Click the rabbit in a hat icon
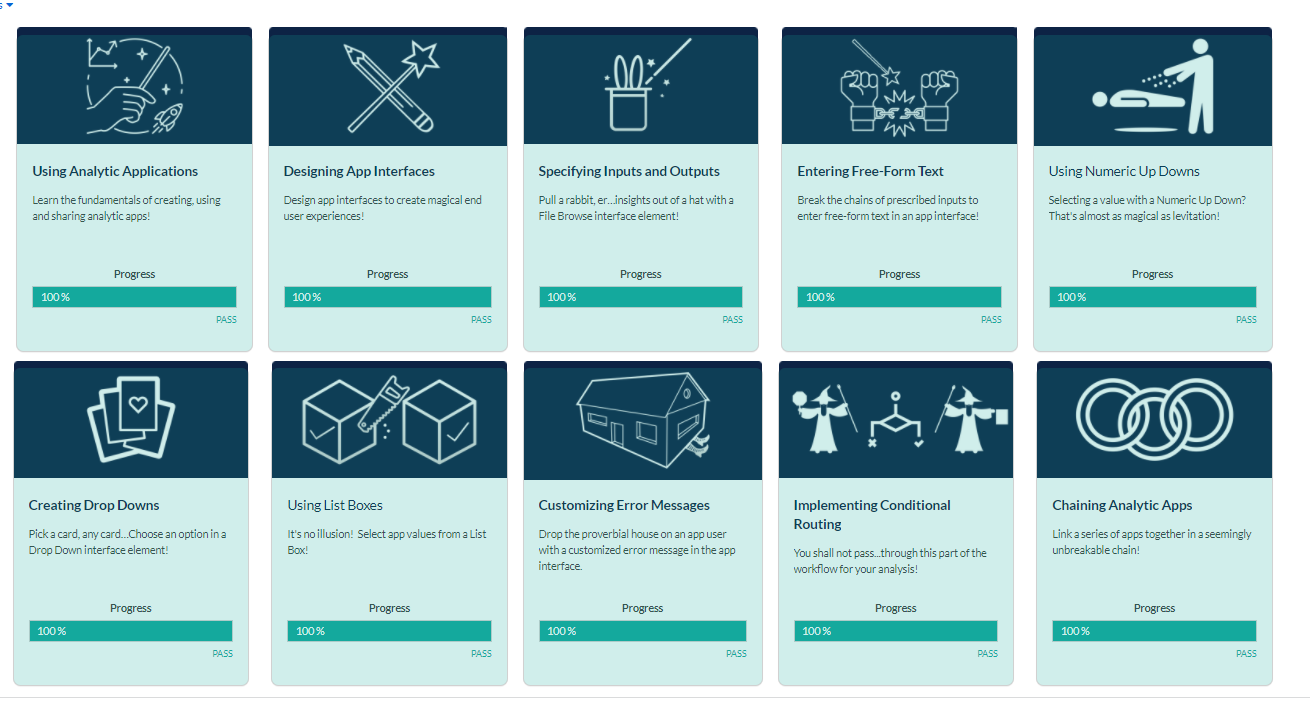 click(x=641, y=85)
